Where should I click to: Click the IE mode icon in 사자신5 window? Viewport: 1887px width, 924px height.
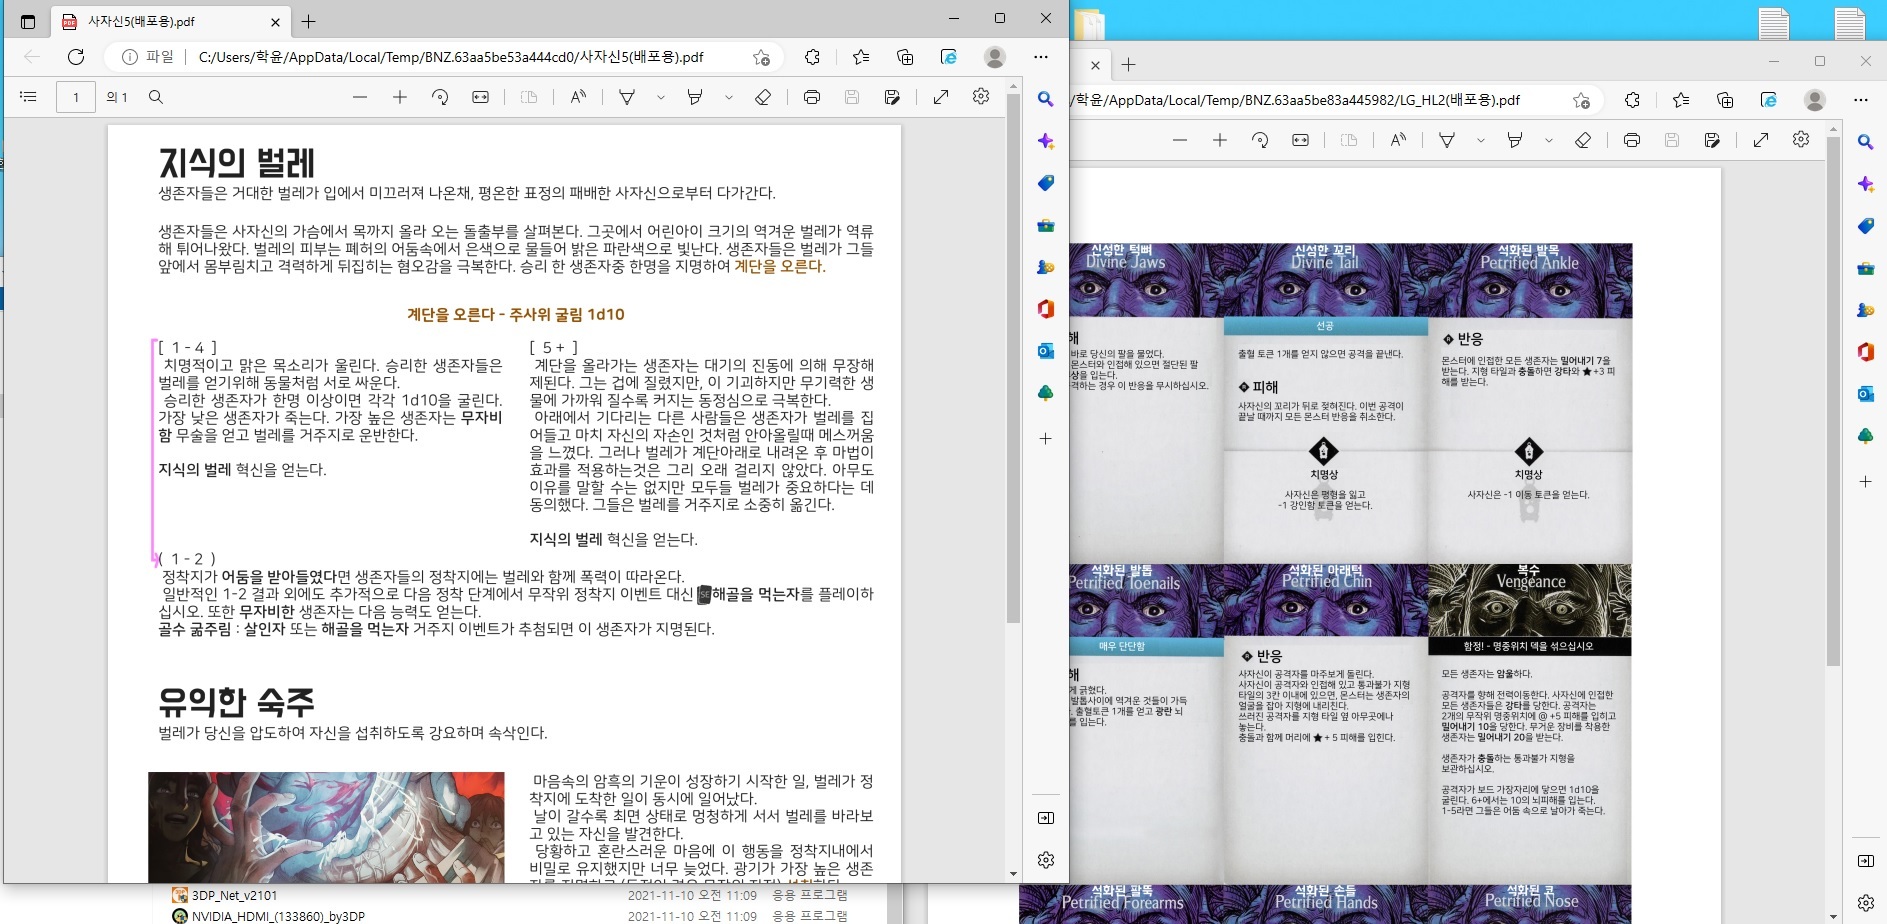[949, 57]
